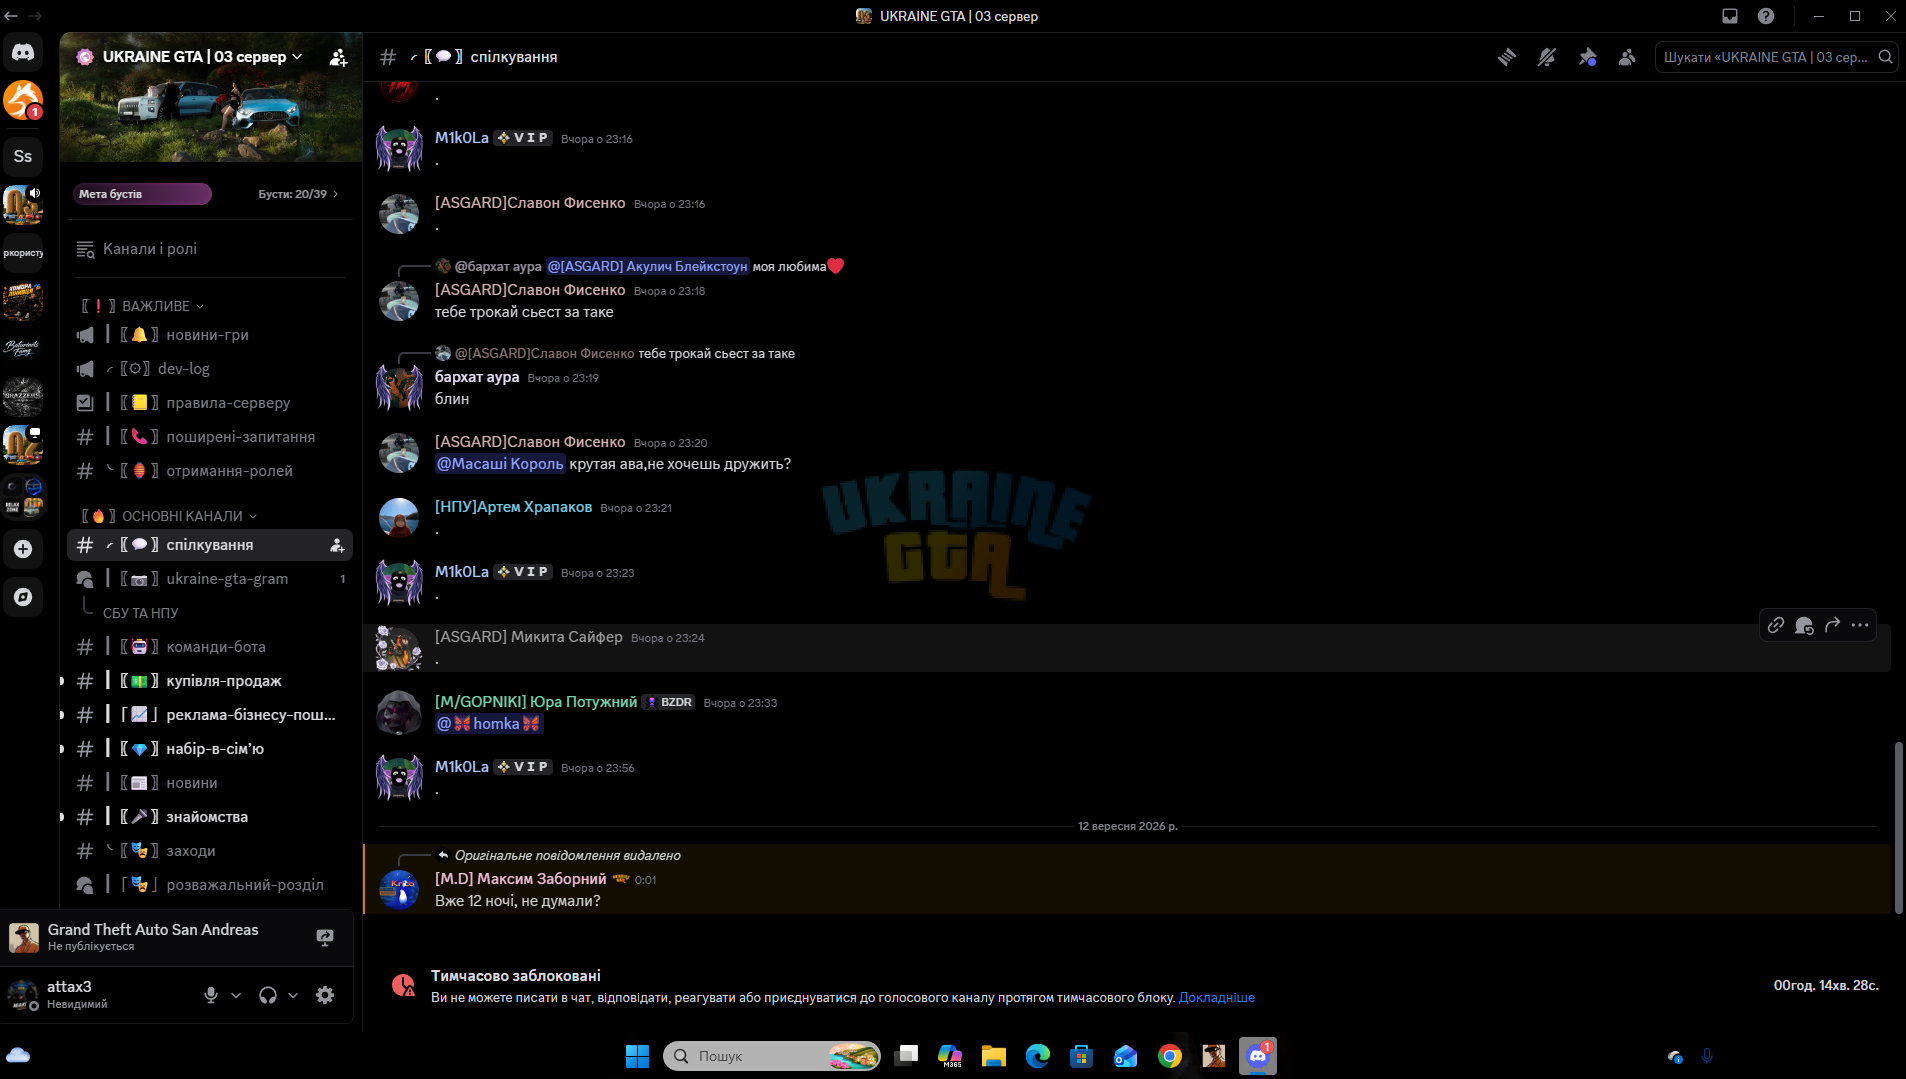Screen dimensions: 1906x1079
Task: Click username M1k0La at 23:16
Action: coord(462,138)
